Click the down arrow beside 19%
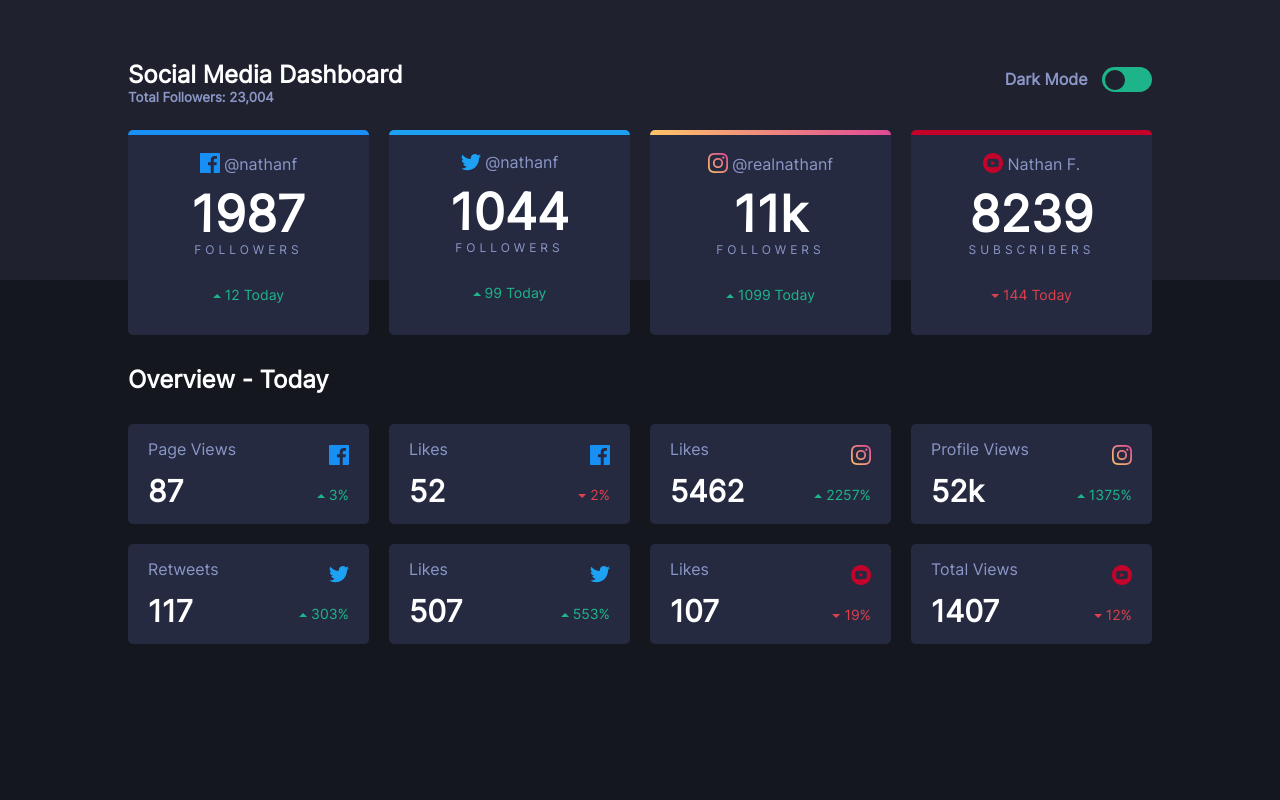 point(836,616)
